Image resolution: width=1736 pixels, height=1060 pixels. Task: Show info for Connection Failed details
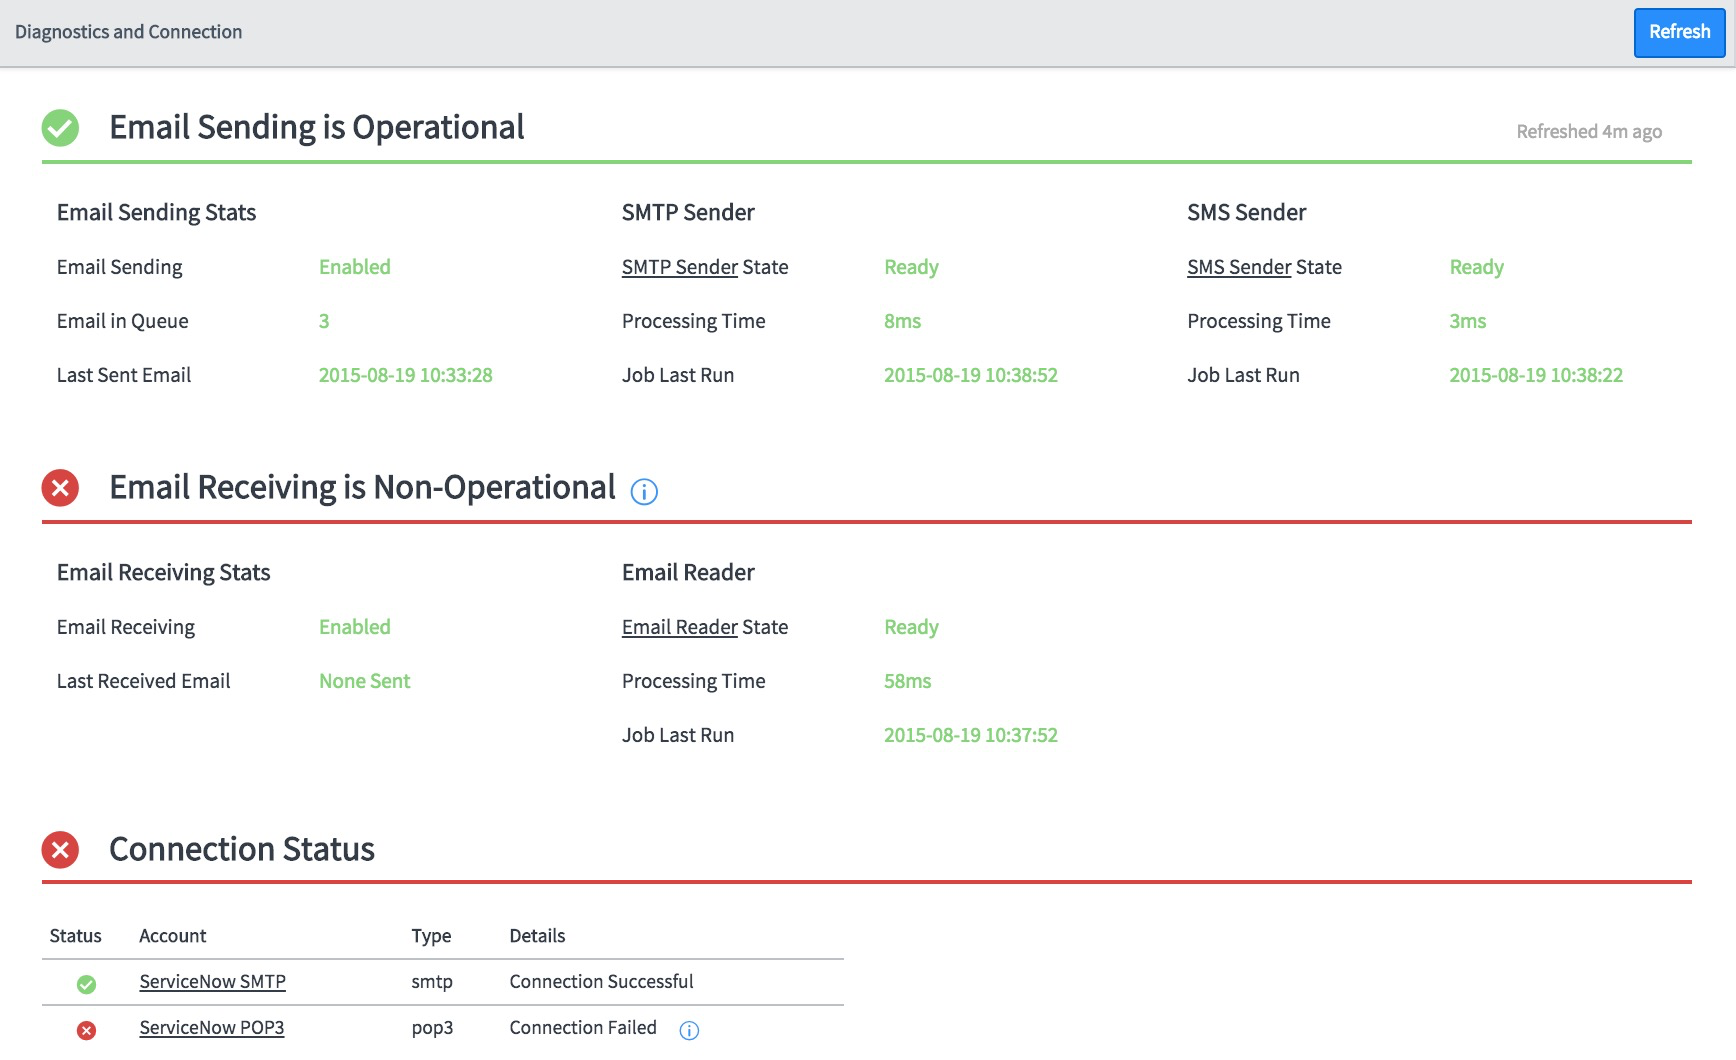689,1031
